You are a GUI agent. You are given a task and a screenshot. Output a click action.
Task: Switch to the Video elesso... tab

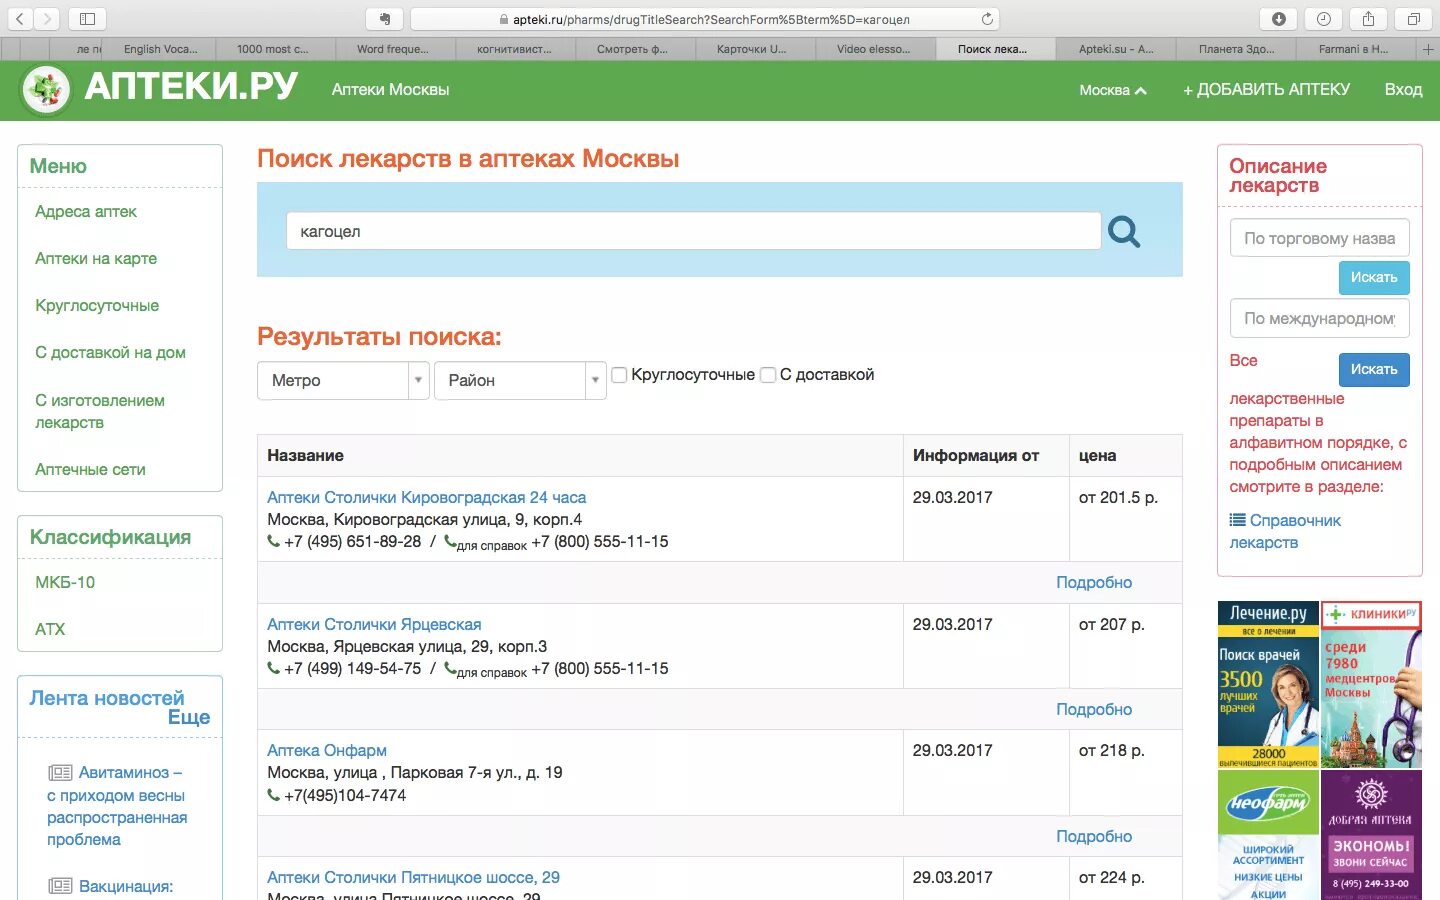pos(874,49)
